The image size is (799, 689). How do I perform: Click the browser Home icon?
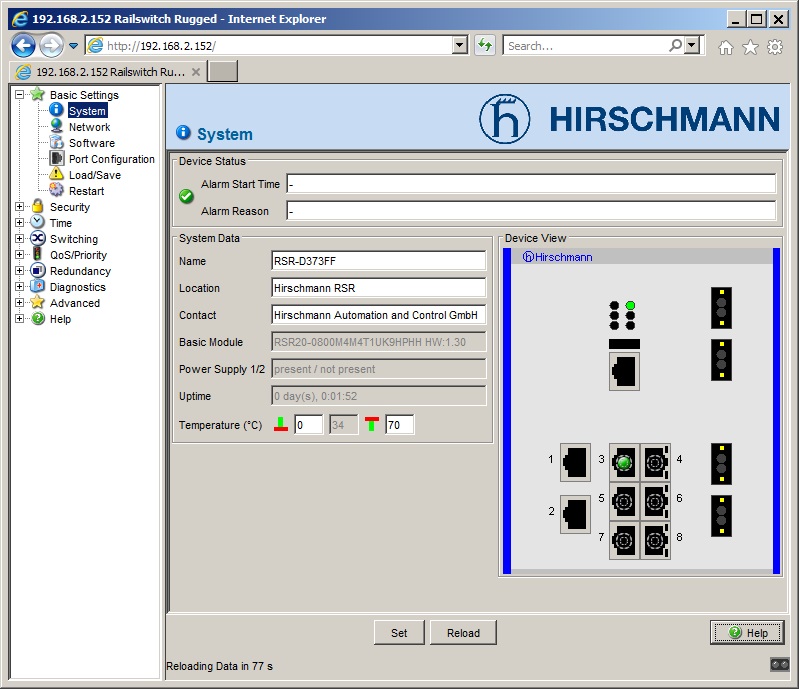[x=726, y=47]
